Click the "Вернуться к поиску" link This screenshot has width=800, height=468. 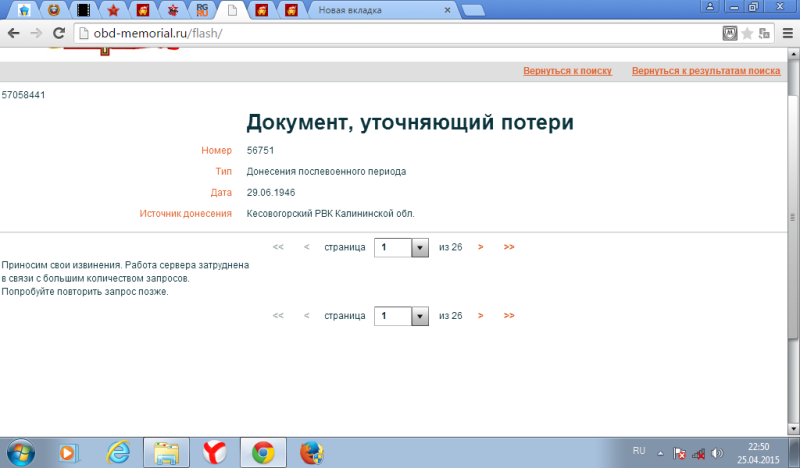[x=567, y=72]
